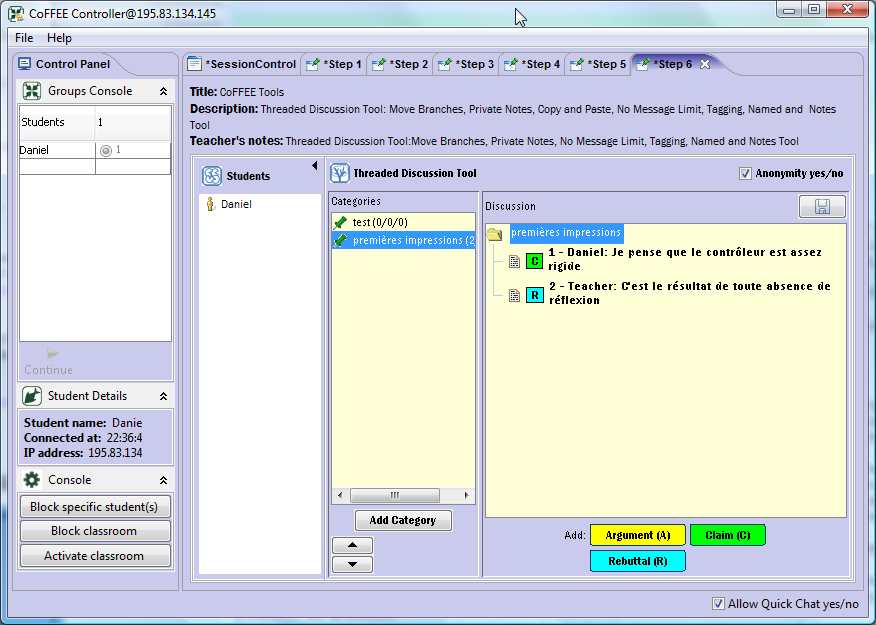Click the Block classroom button
The width and height of the screenshot is (876, 625).
coord(94,531)
